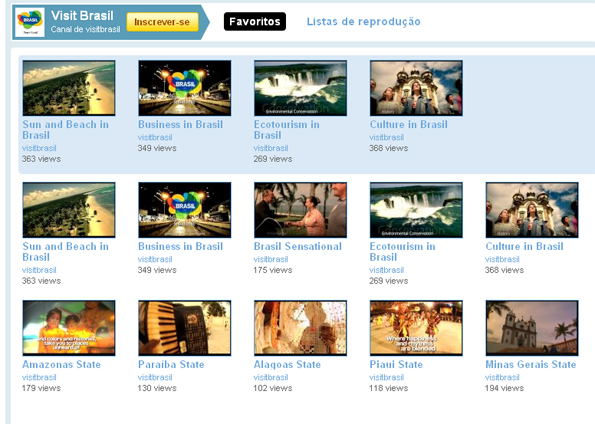Viewport: 595px width, 424px height.
Task: Click the second-row Culture in Brasil title
Action: pyautogui.click(x=524, y=246)
